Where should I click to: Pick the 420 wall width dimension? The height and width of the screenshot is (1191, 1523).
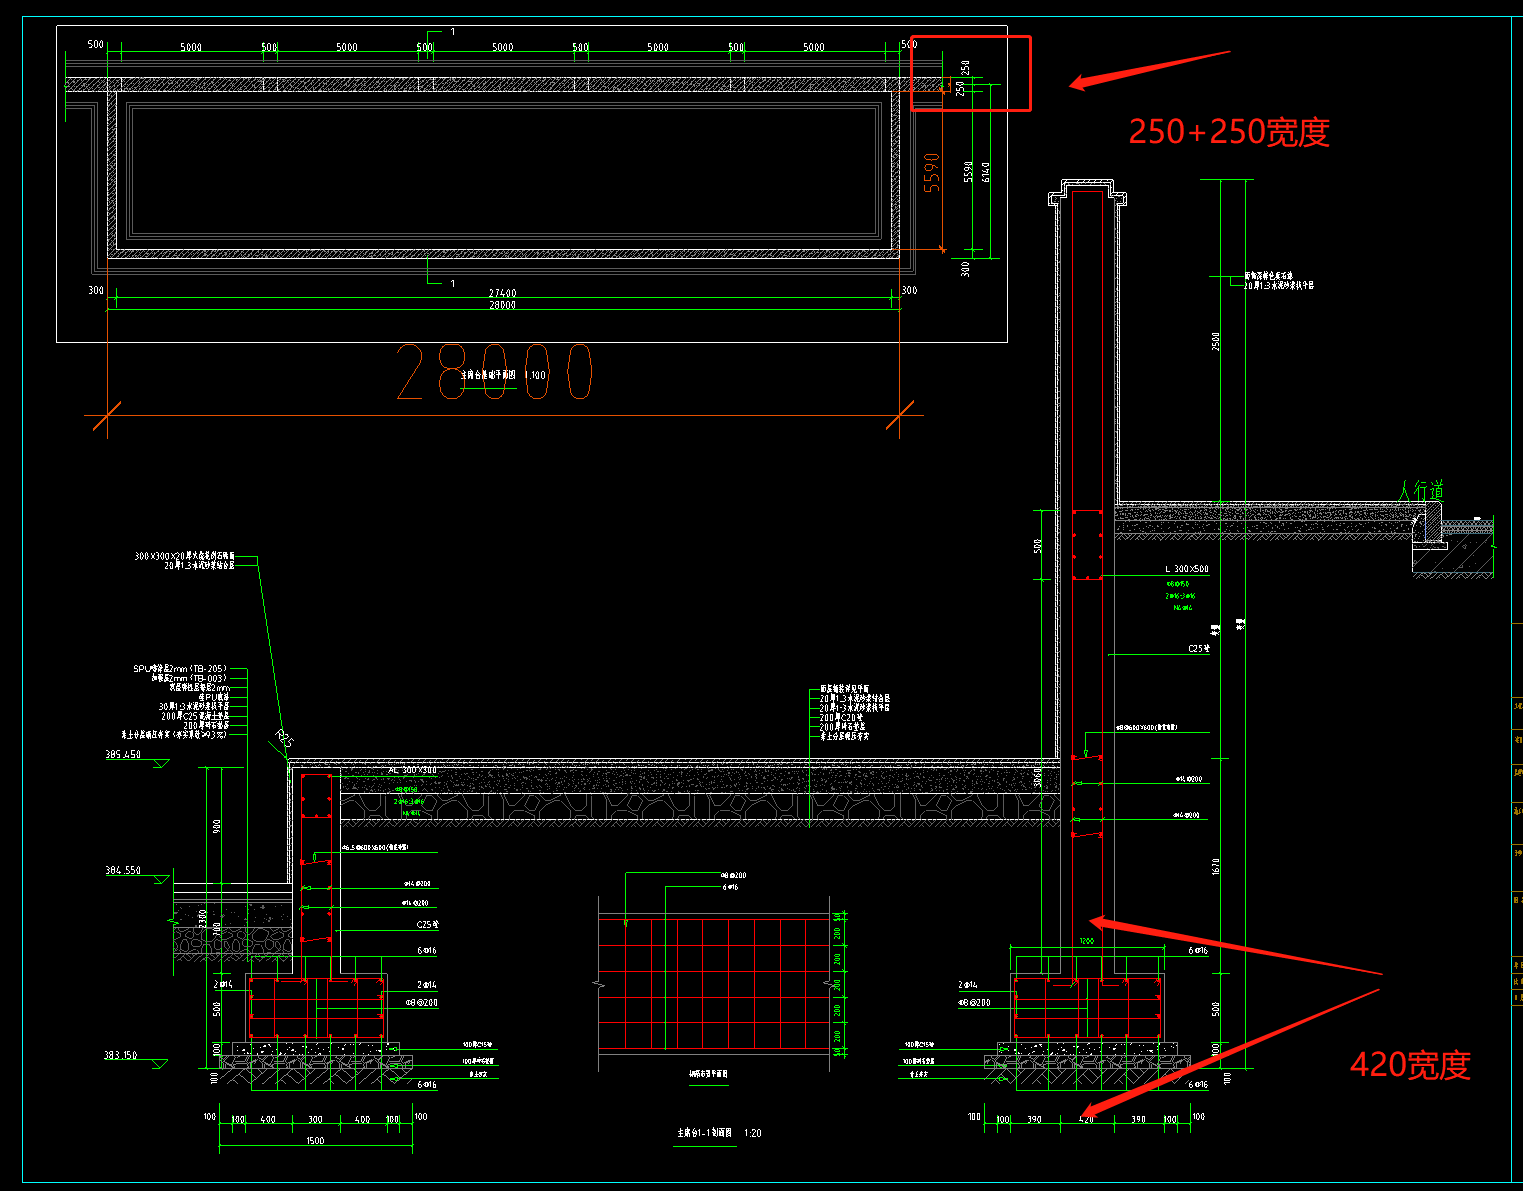click(x=1086, y=1120)
